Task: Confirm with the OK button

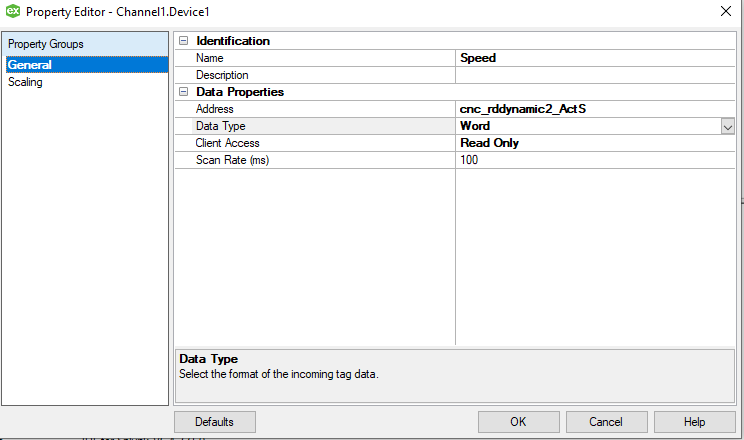Action: pyautogui.click(x=518, y=422)
